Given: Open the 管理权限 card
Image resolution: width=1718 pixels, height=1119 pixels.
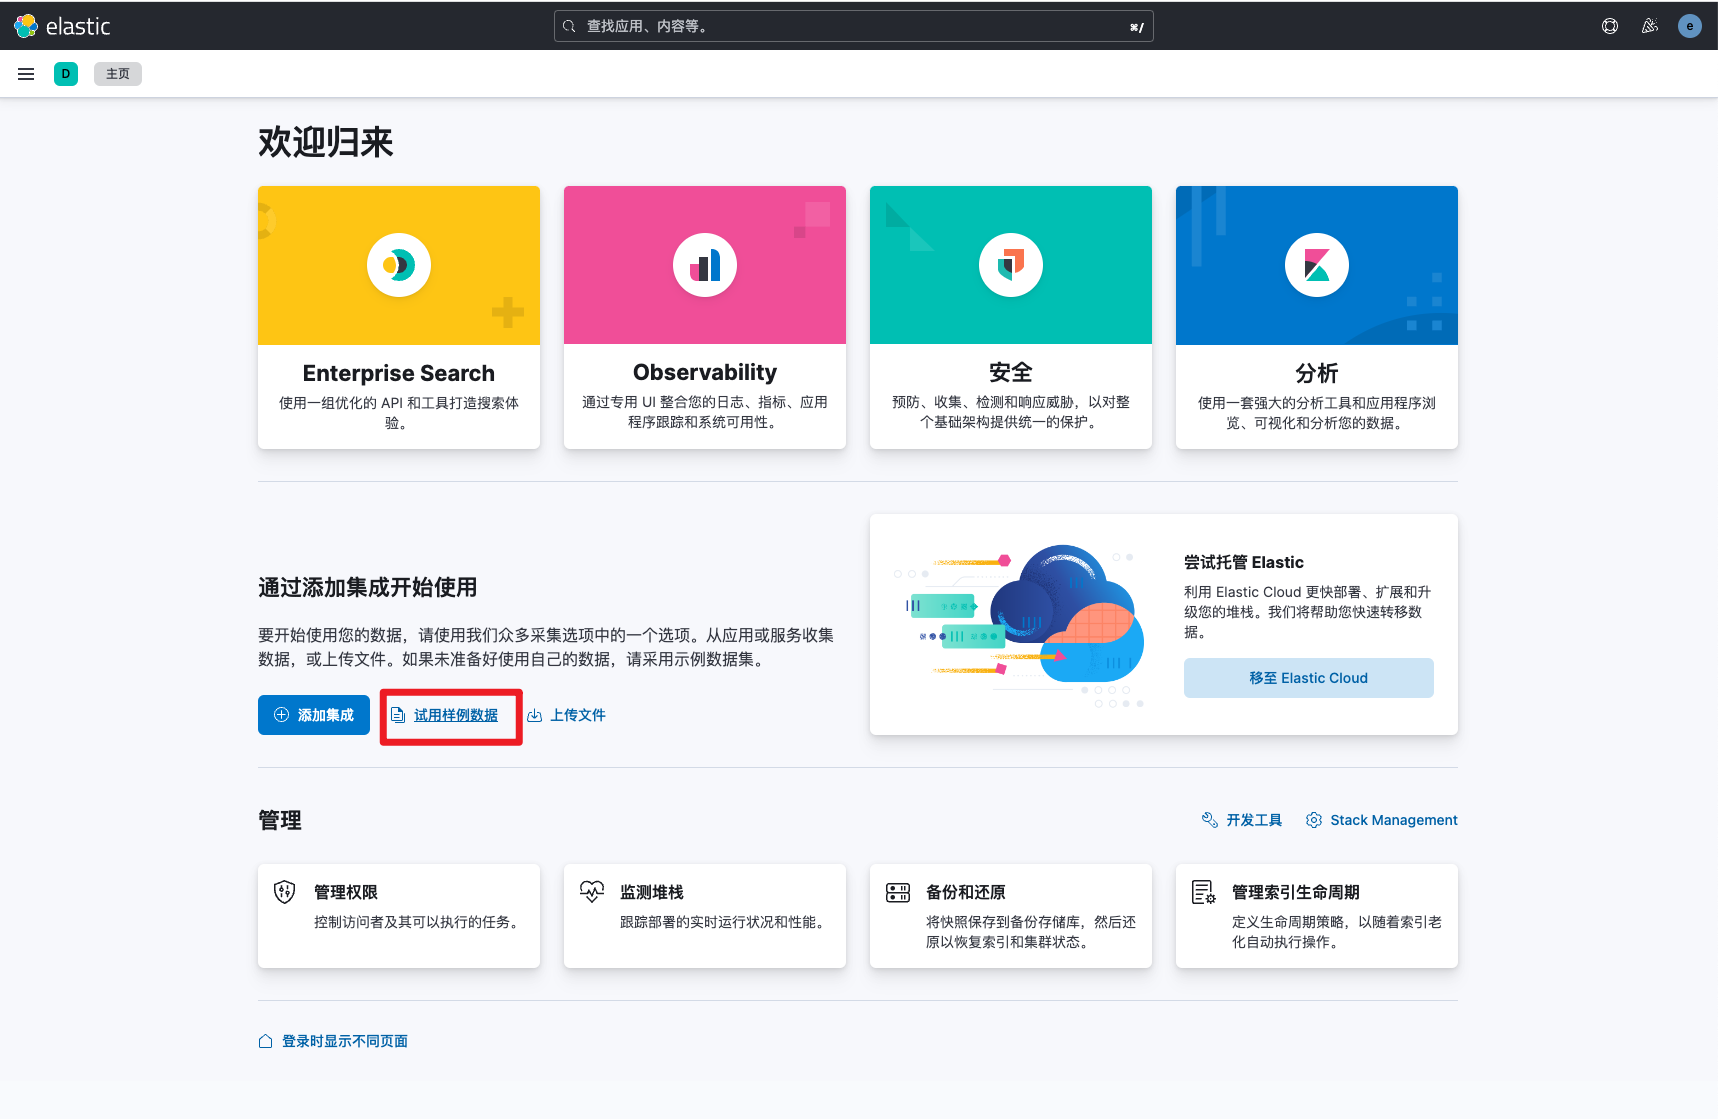Looking at the screenshot, I should point(399,916).
